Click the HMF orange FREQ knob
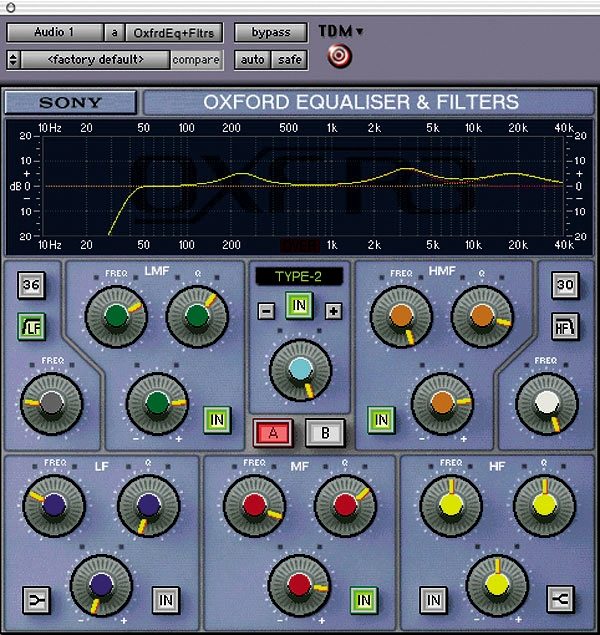The width and height of the screenshot is (600, 635). point(401,317)
